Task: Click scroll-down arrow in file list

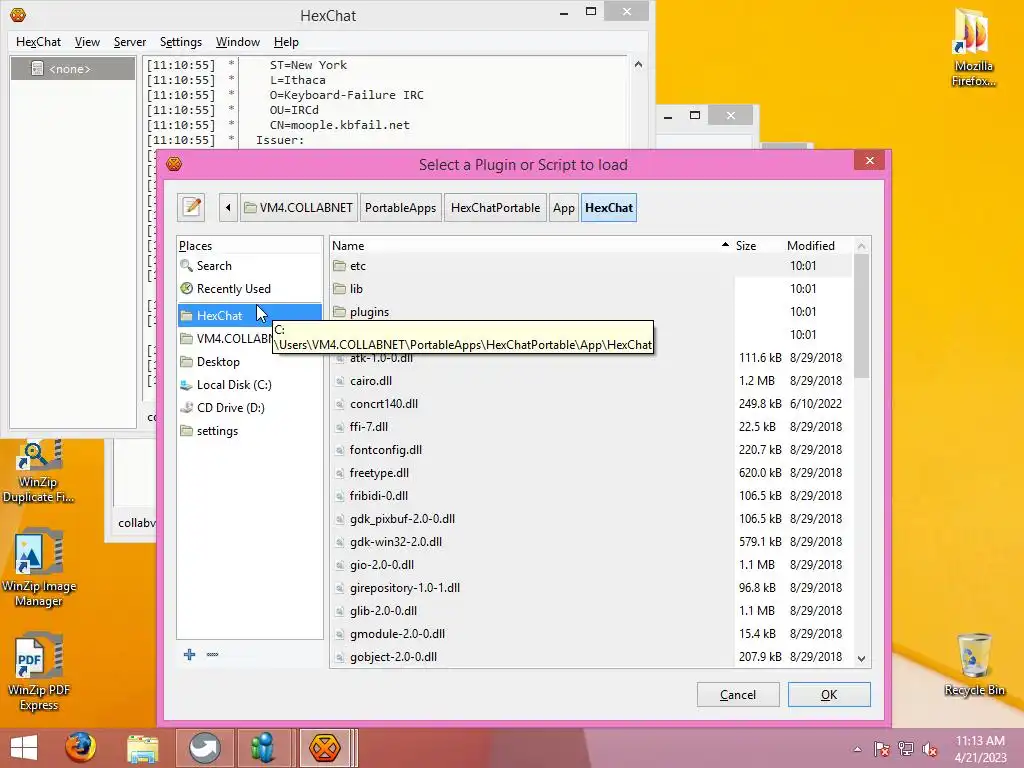Action: tap(861, 659)
